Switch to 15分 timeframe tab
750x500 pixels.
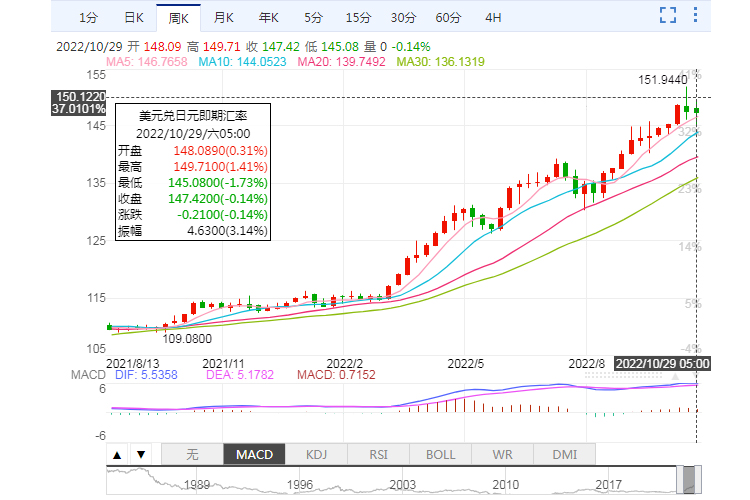coord(358,18)
